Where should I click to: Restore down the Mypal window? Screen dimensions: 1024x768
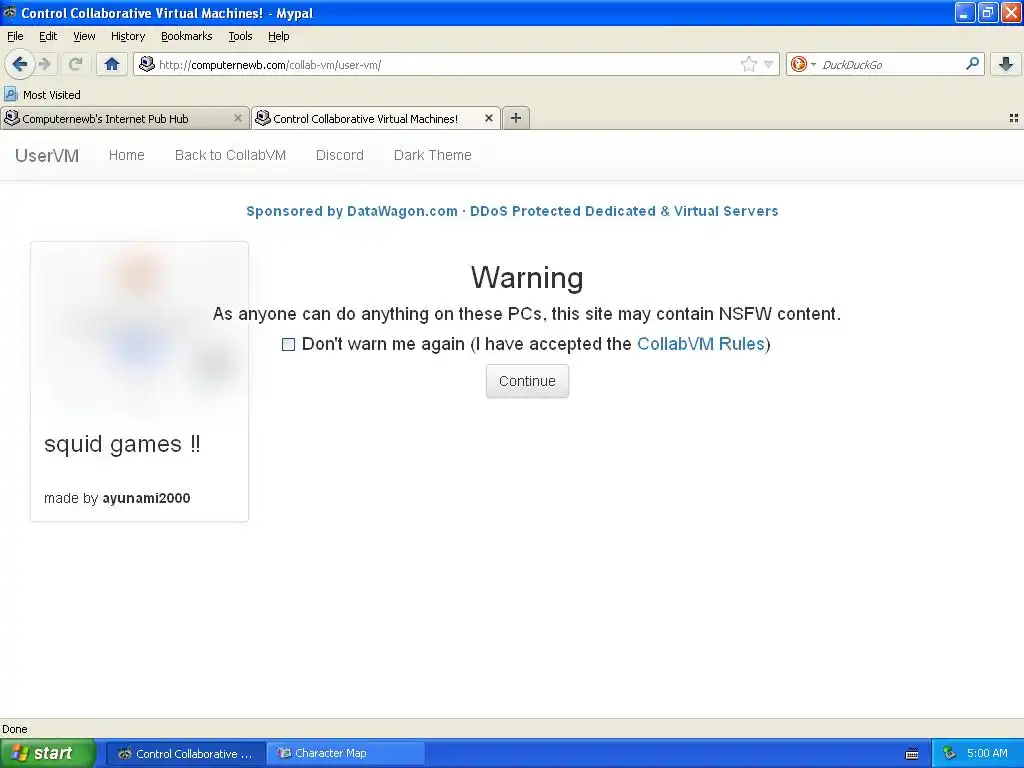click(x=987, y=12)
